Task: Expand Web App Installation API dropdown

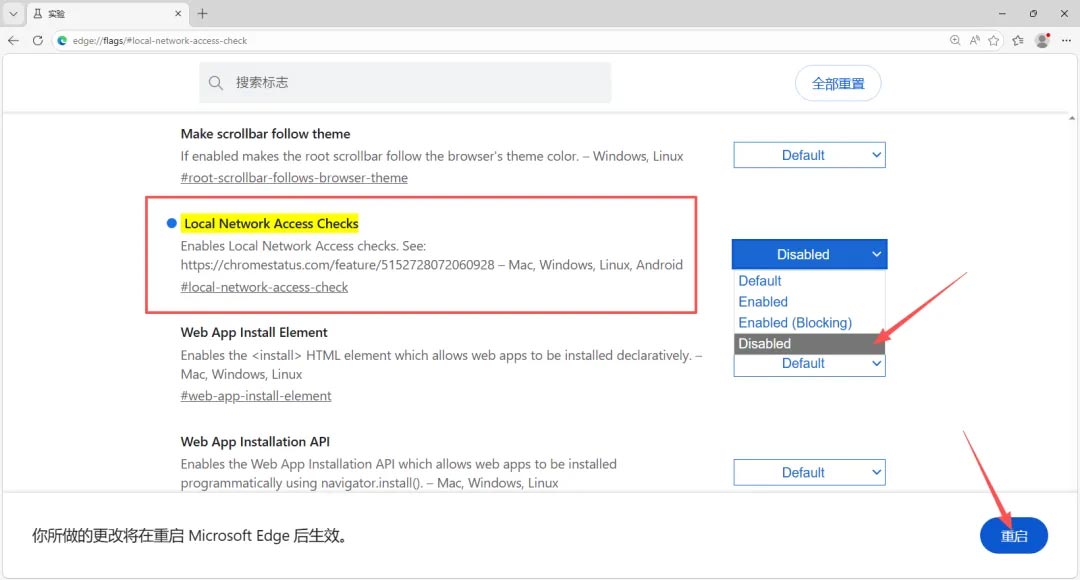Action: click(809, 473)
